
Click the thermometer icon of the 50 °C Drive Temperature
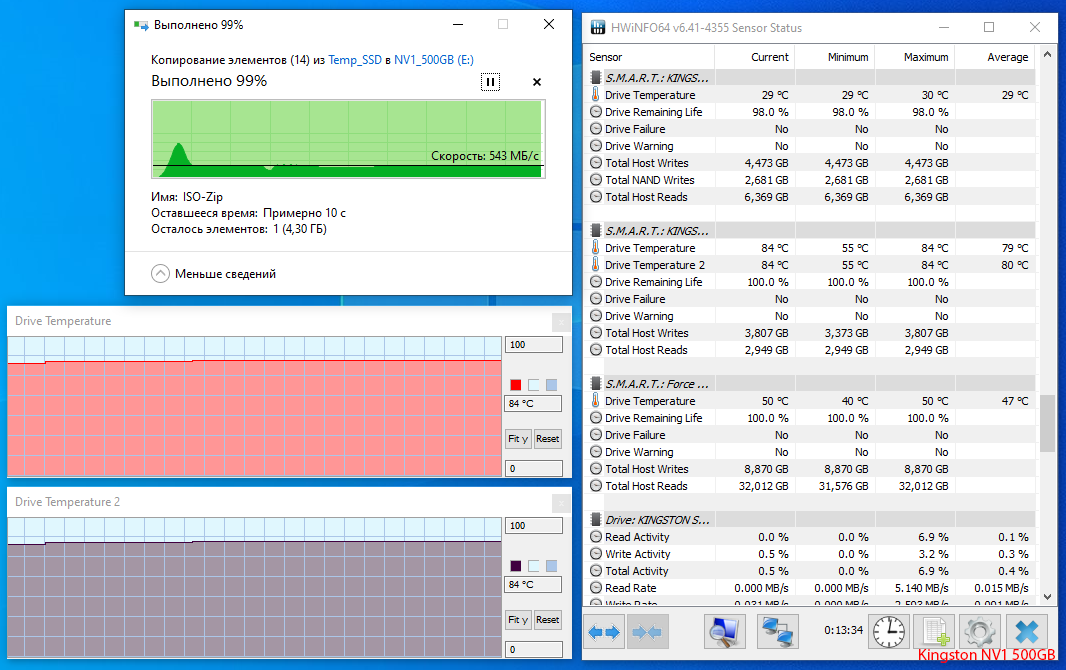click(596, 400)
